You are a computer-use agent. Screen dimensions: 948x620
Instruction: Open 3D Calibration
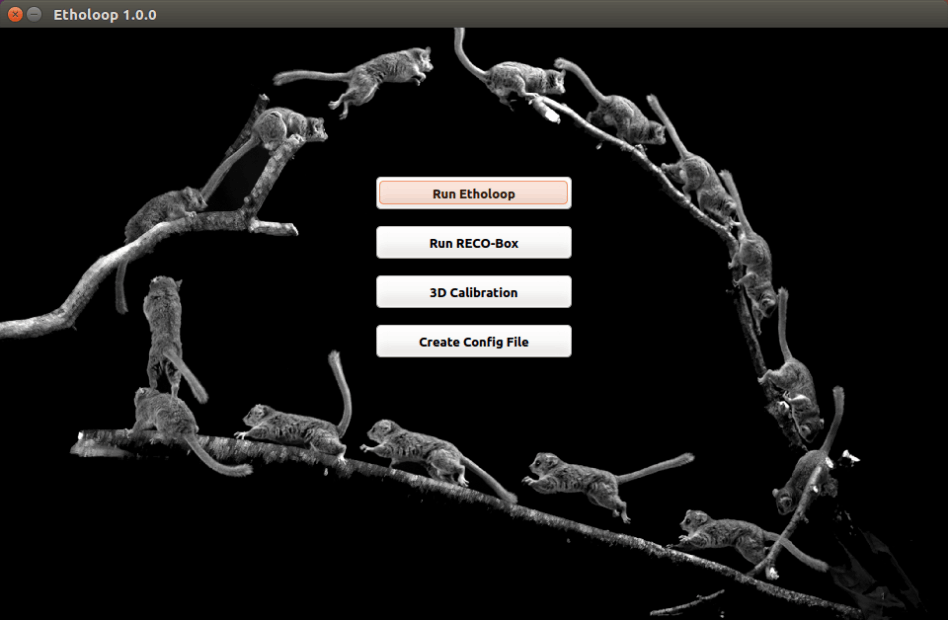(x=473, y=292)
